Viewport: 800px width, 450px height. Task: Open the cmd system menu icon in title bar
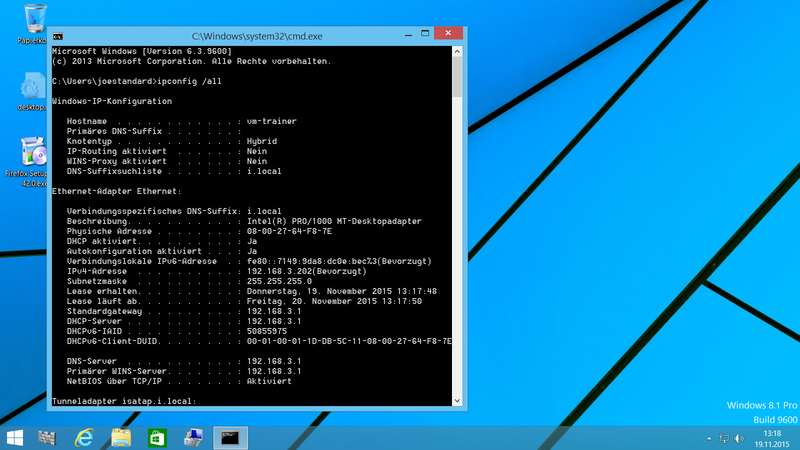point(59,34)
